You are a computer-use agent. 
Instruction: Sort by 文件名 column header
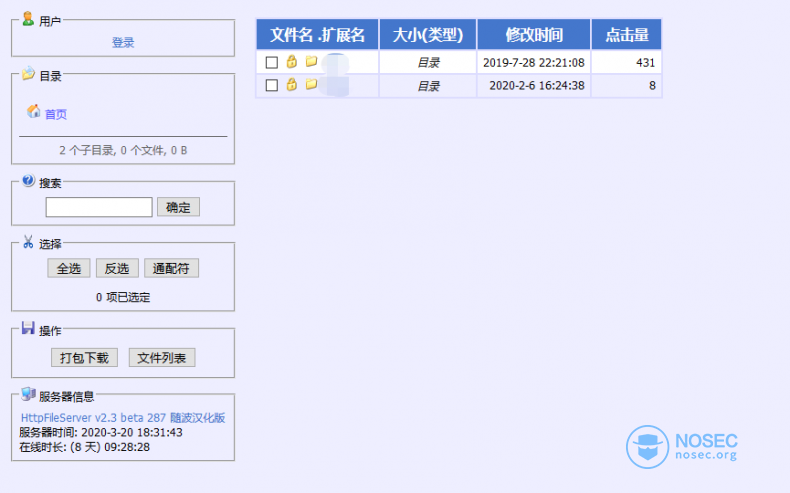[291, 35]
